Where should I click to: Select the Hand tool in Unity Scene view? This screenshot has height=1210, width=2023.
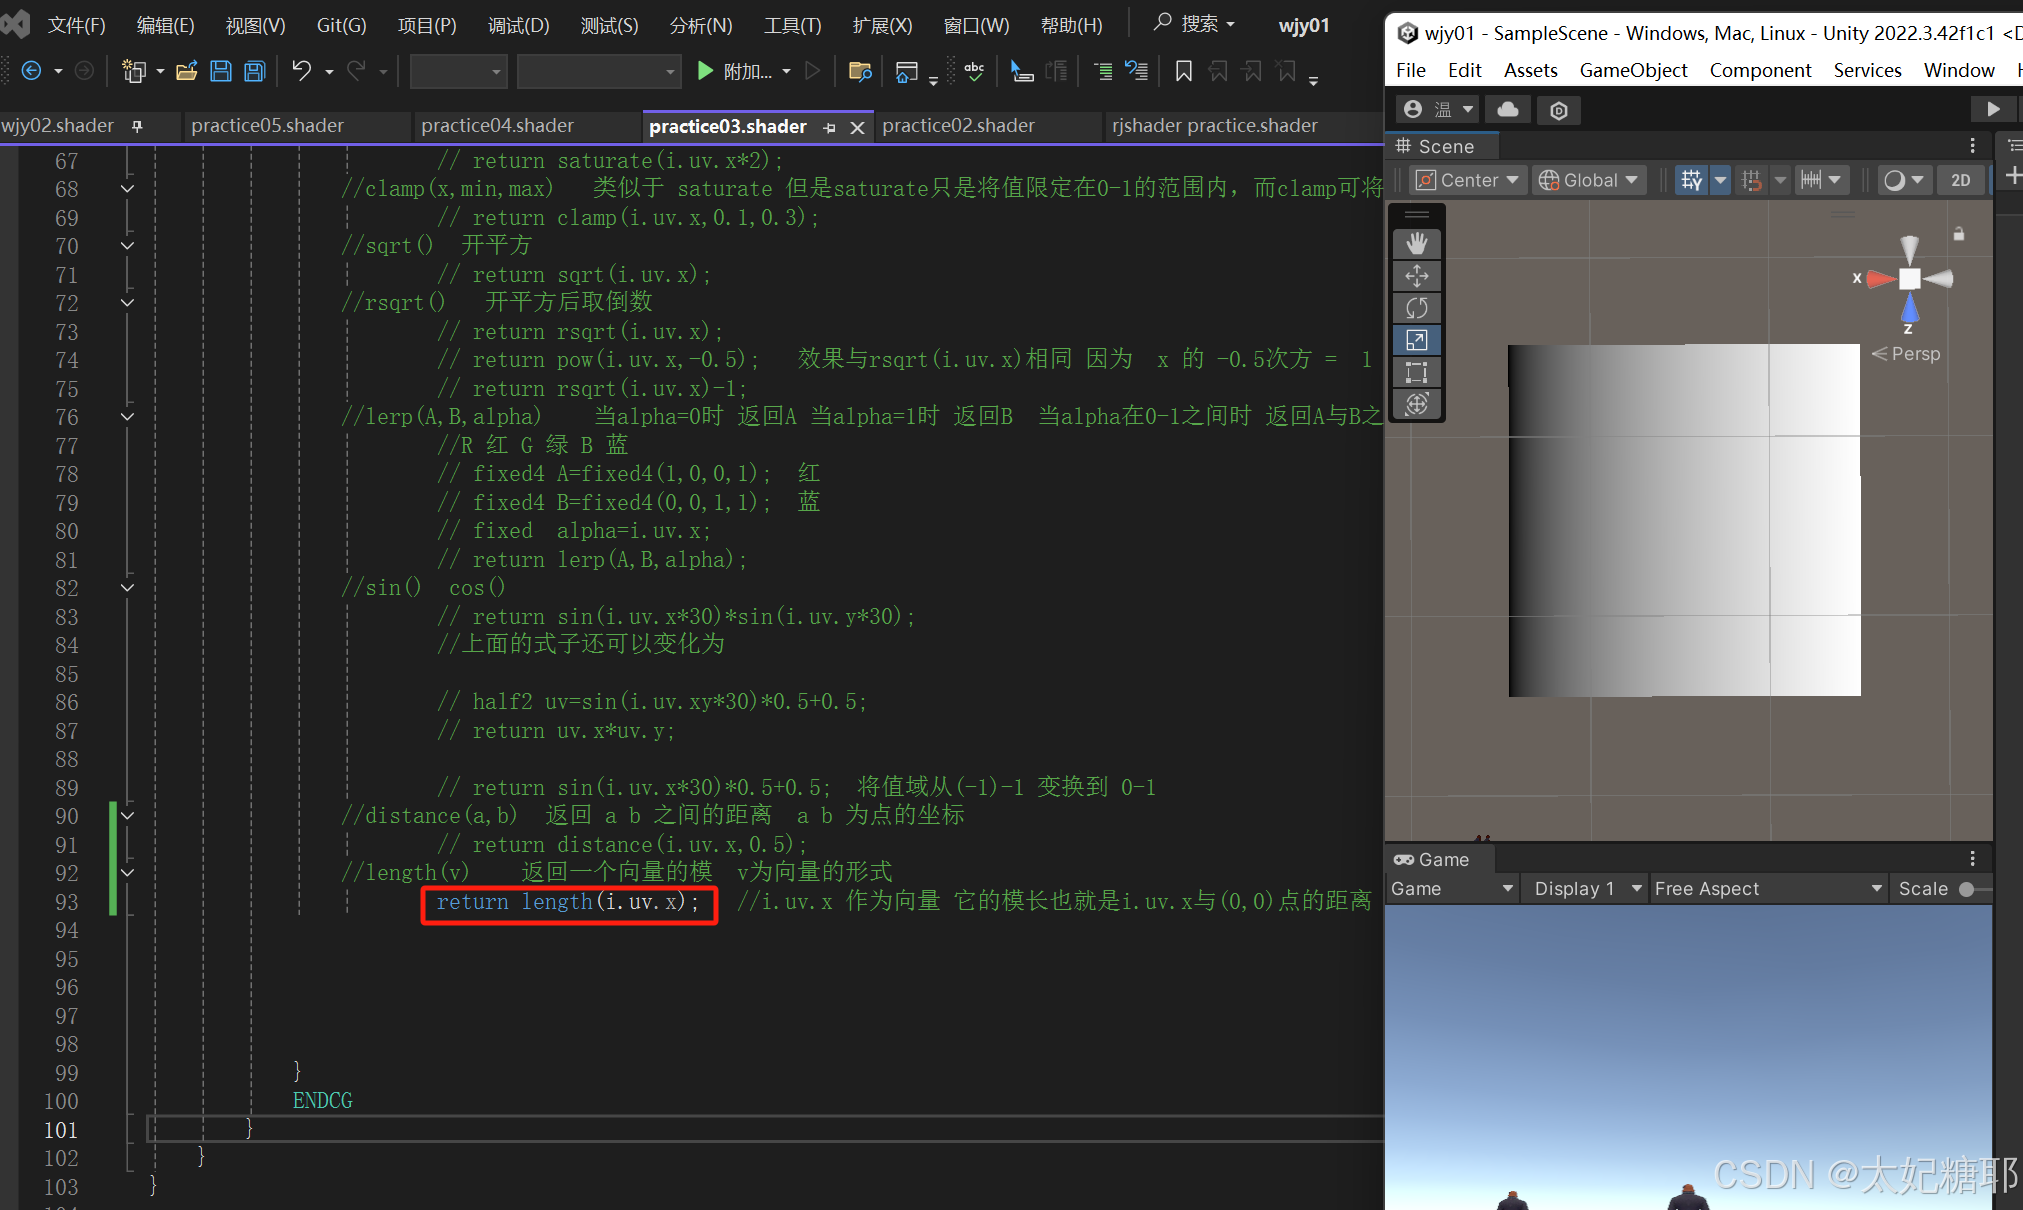[x=1417, y=243]
